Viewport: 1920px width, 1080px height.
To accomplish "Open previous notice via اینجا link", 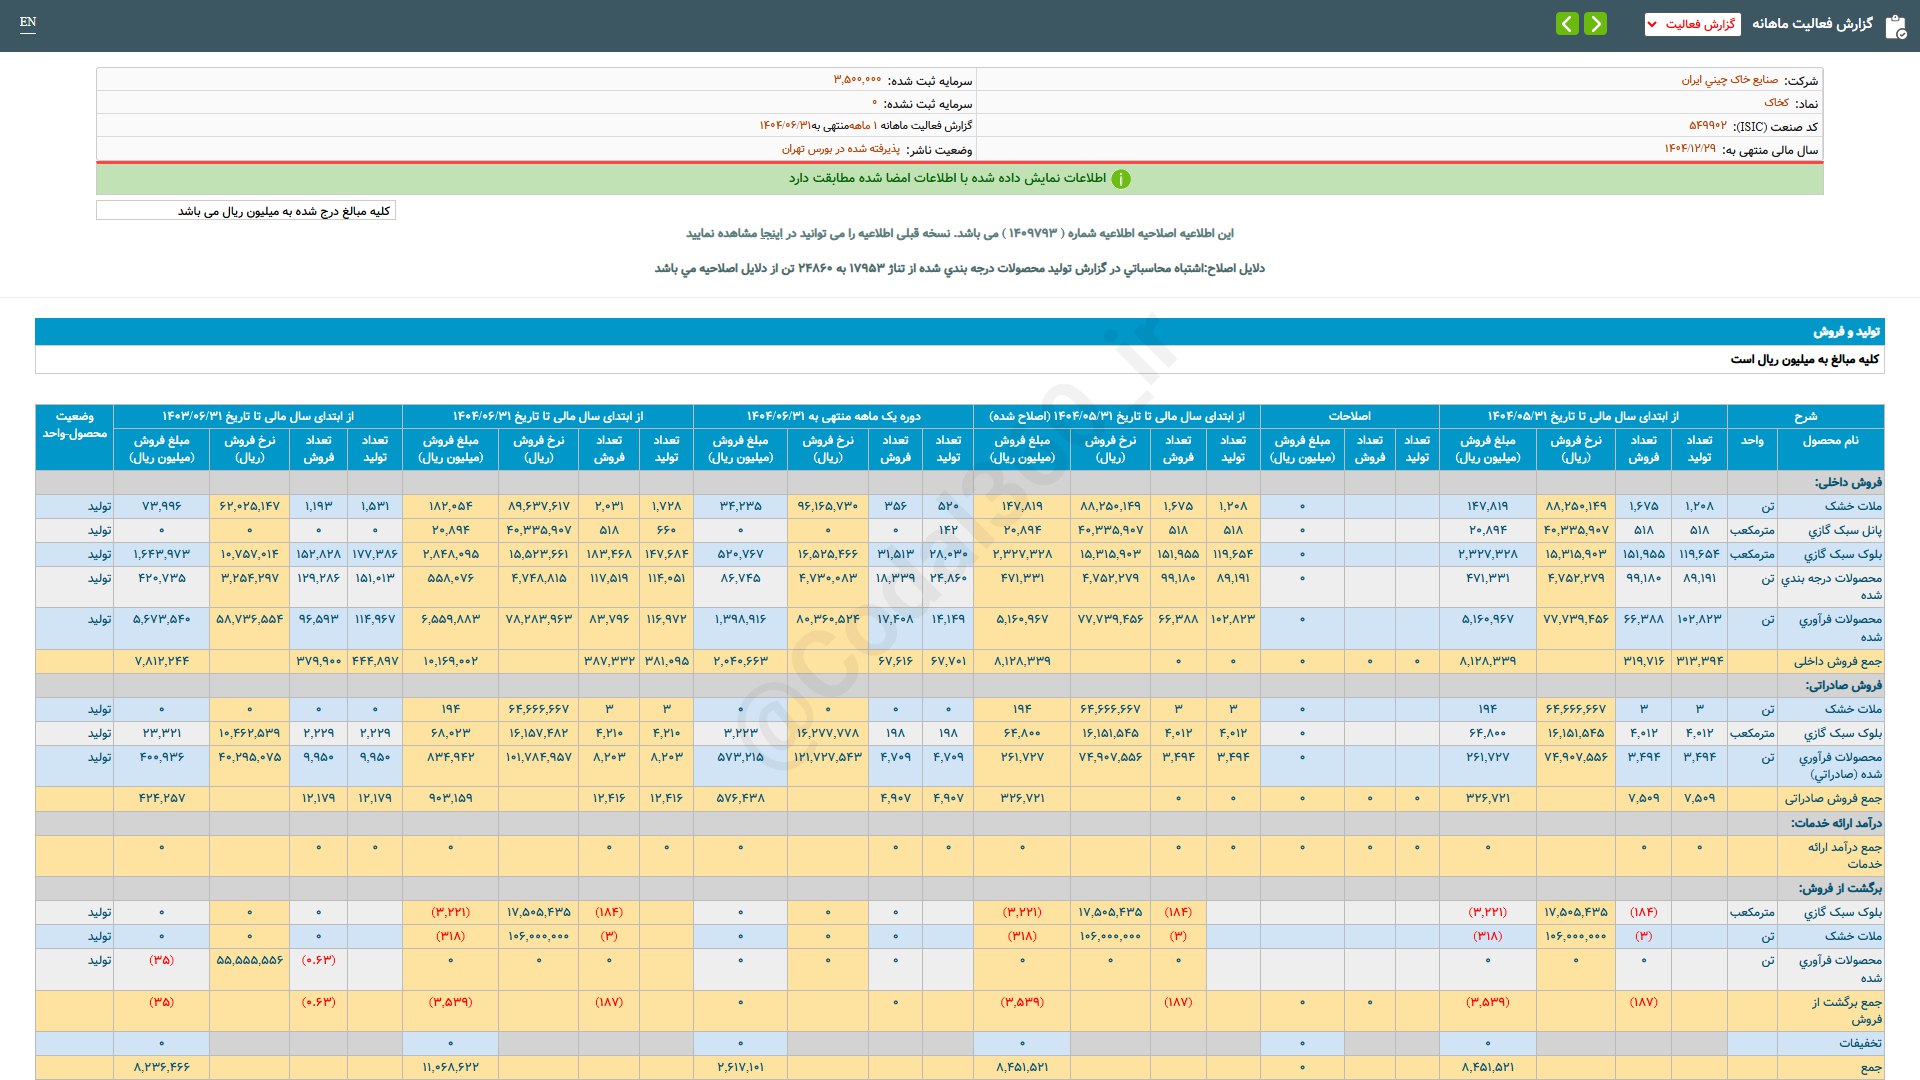I will 774,234.
